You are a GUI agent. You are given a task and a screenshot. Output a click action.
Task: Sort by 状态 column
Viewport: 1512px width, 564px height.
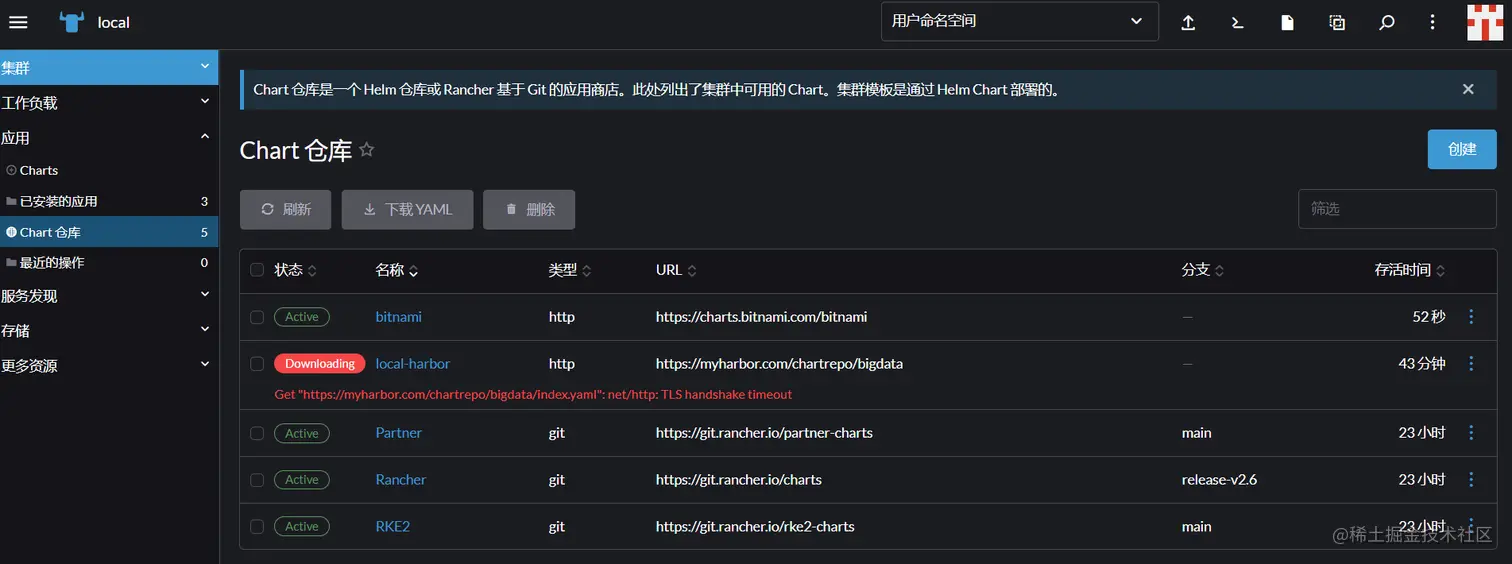pyautogui.click(x=296, y=270)
